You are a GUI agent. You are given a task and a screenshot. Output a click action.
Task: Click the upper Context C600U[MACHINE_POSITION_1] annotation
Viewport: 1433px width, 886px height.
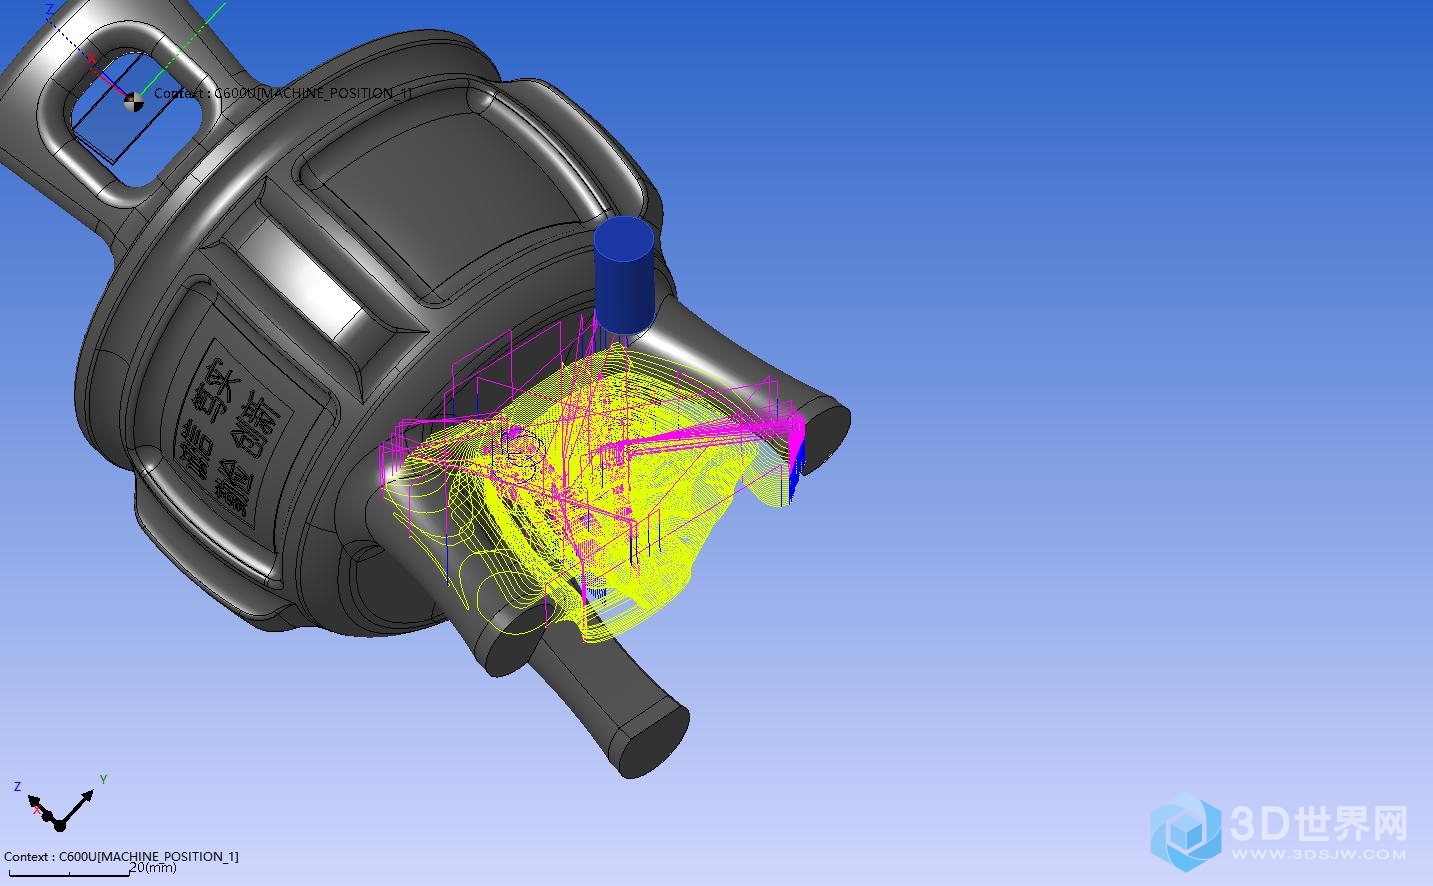pyautogui.click(x=283, y=93)
